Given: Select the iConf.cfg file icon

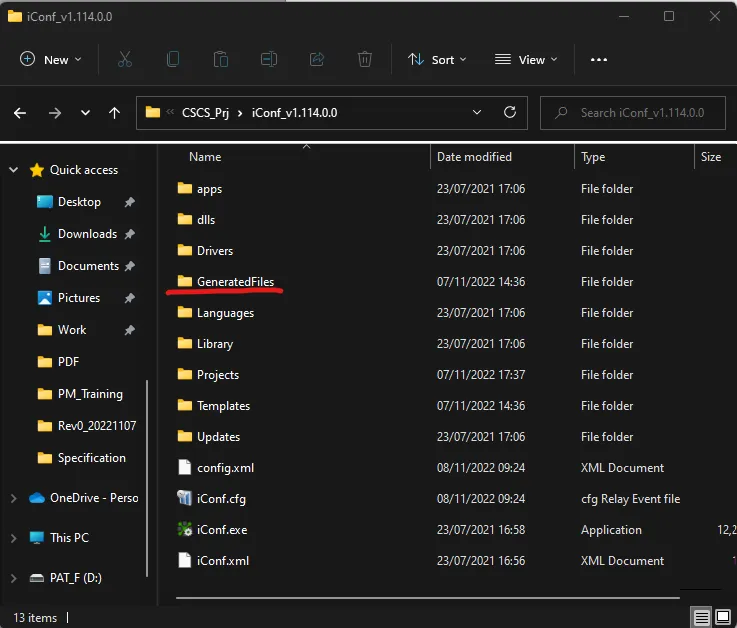Looking at the screenshot, I should [185, 498].
